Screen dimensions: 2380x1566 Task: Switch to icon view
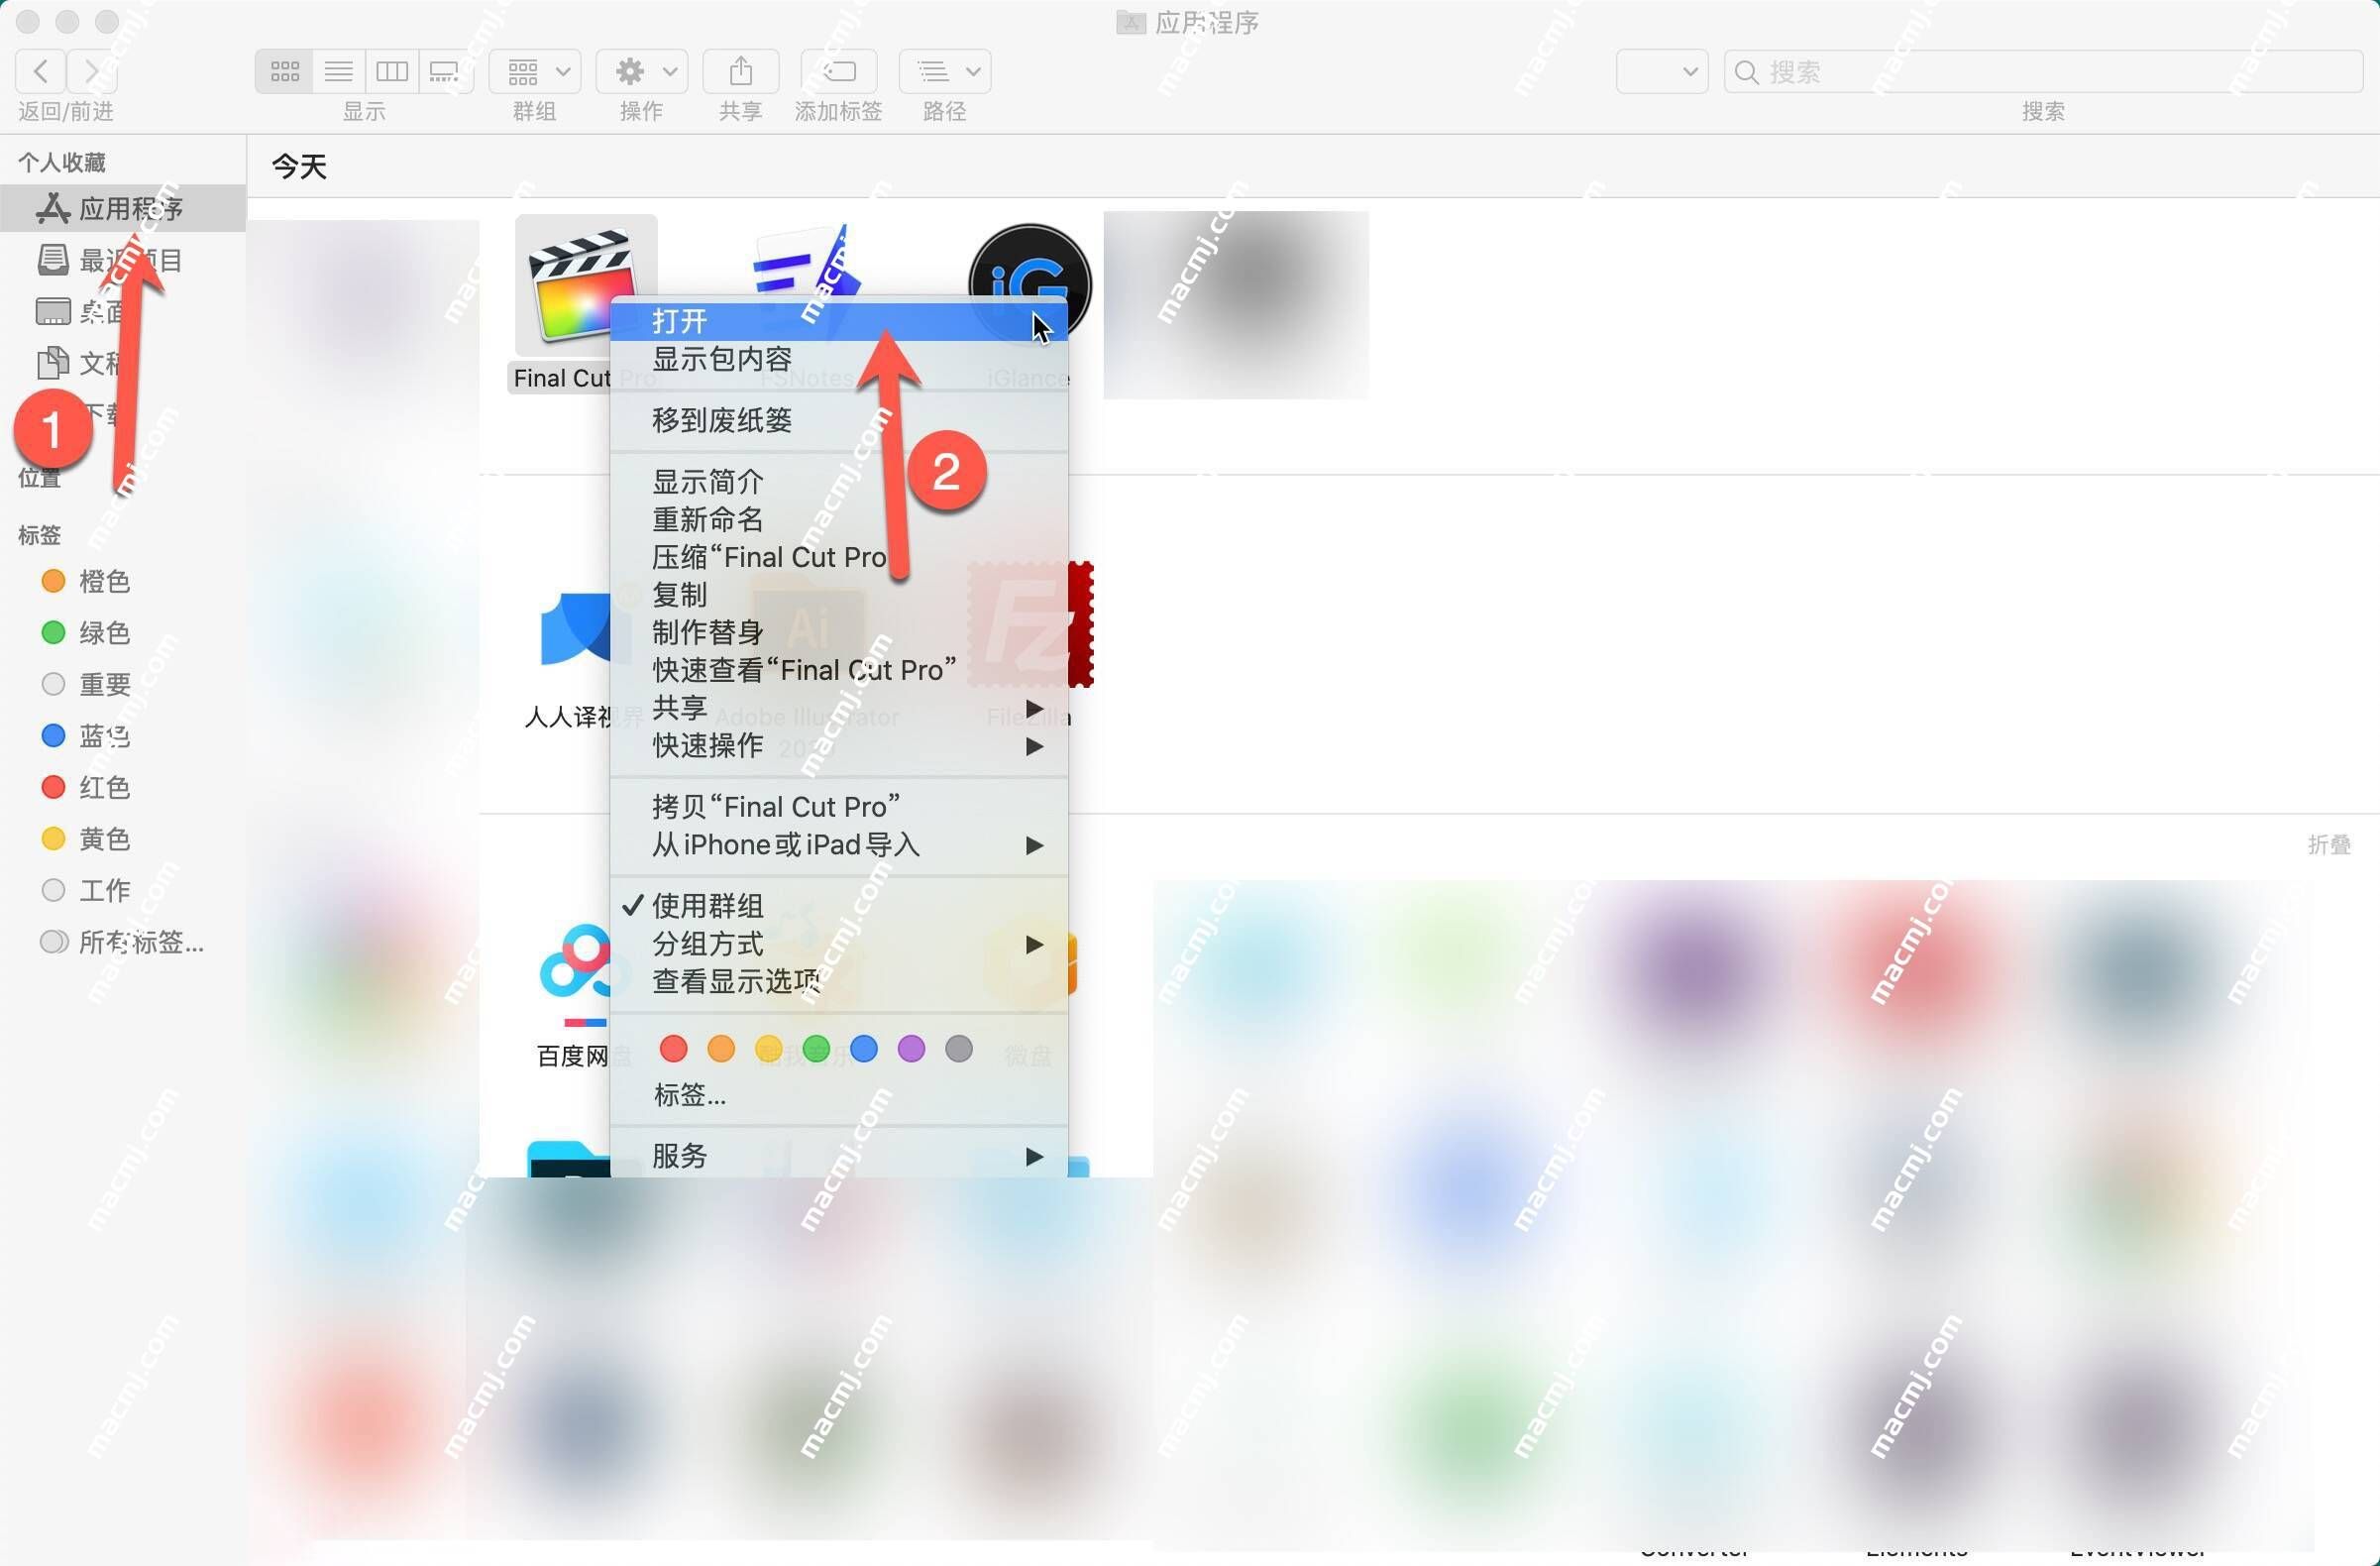(x=285, y=71)
